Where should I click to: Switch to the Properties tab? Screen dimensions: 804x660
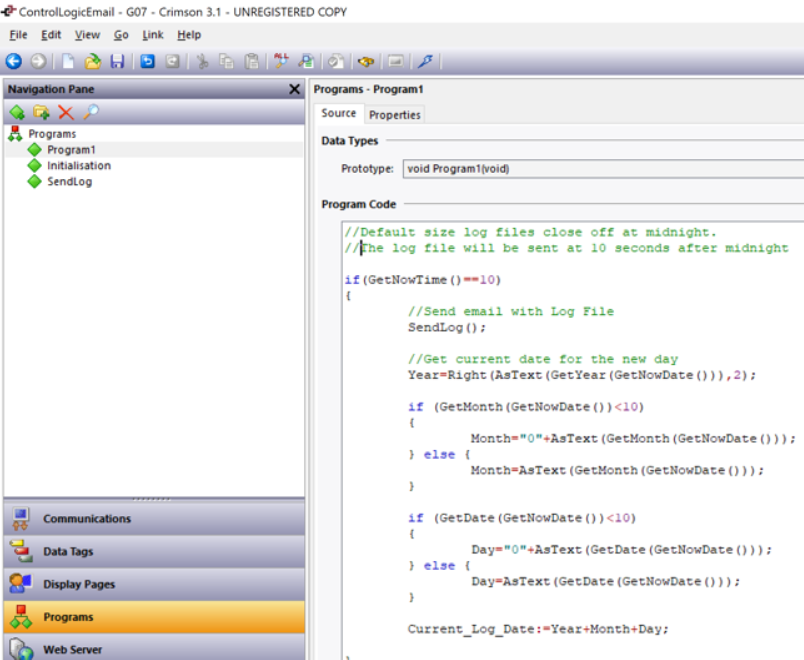click(x=395, y=115)
